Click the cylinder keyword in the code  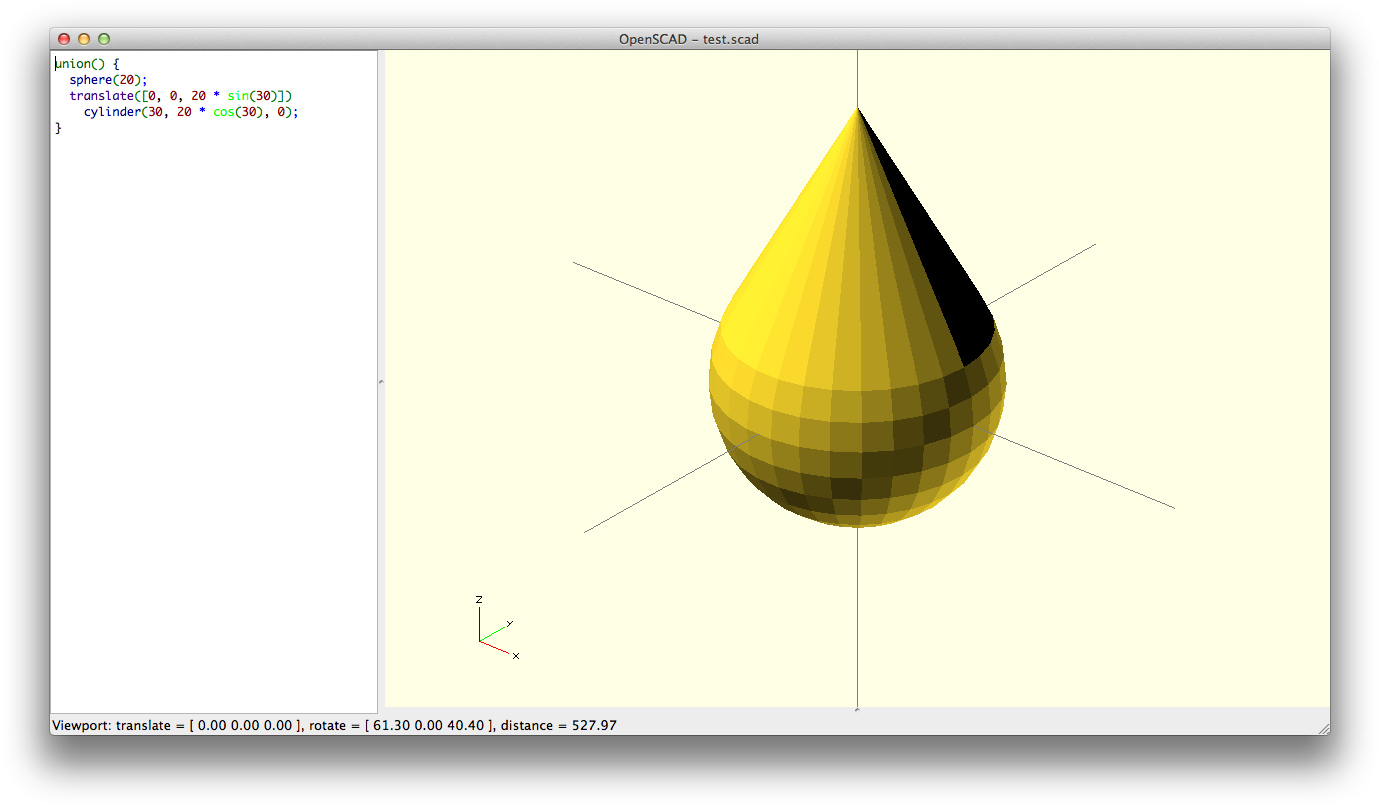click(114, 112)
